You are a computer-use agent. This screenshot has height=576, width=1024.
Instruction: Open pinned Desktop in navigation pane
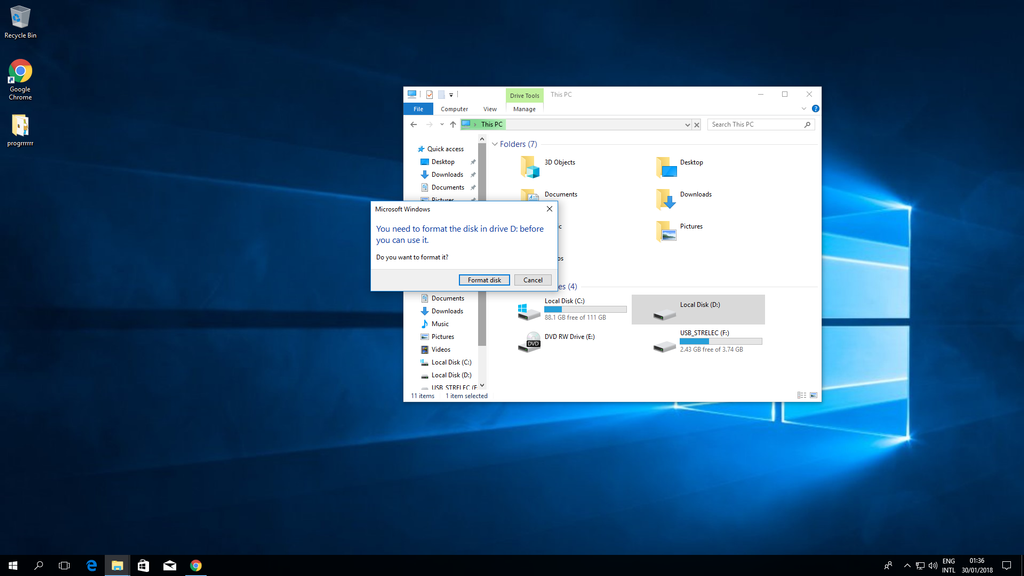443,162
